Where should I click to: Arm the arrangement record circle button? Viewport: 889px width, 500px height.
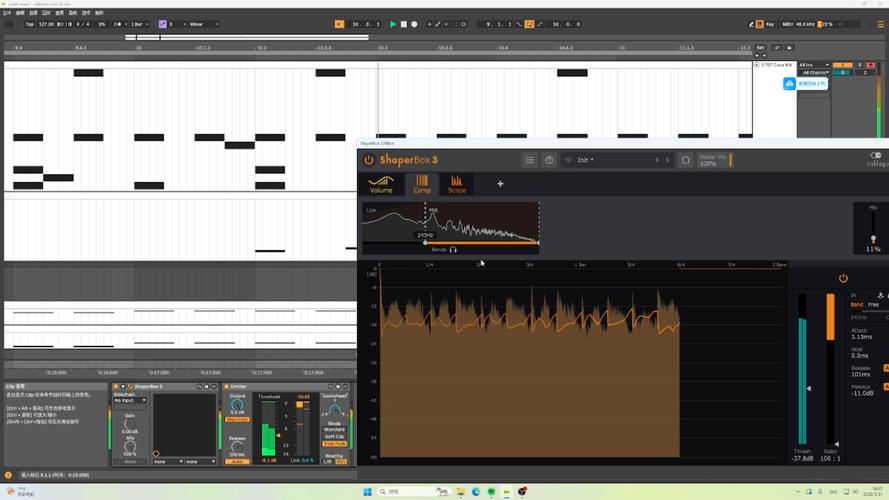coord(414,24)
